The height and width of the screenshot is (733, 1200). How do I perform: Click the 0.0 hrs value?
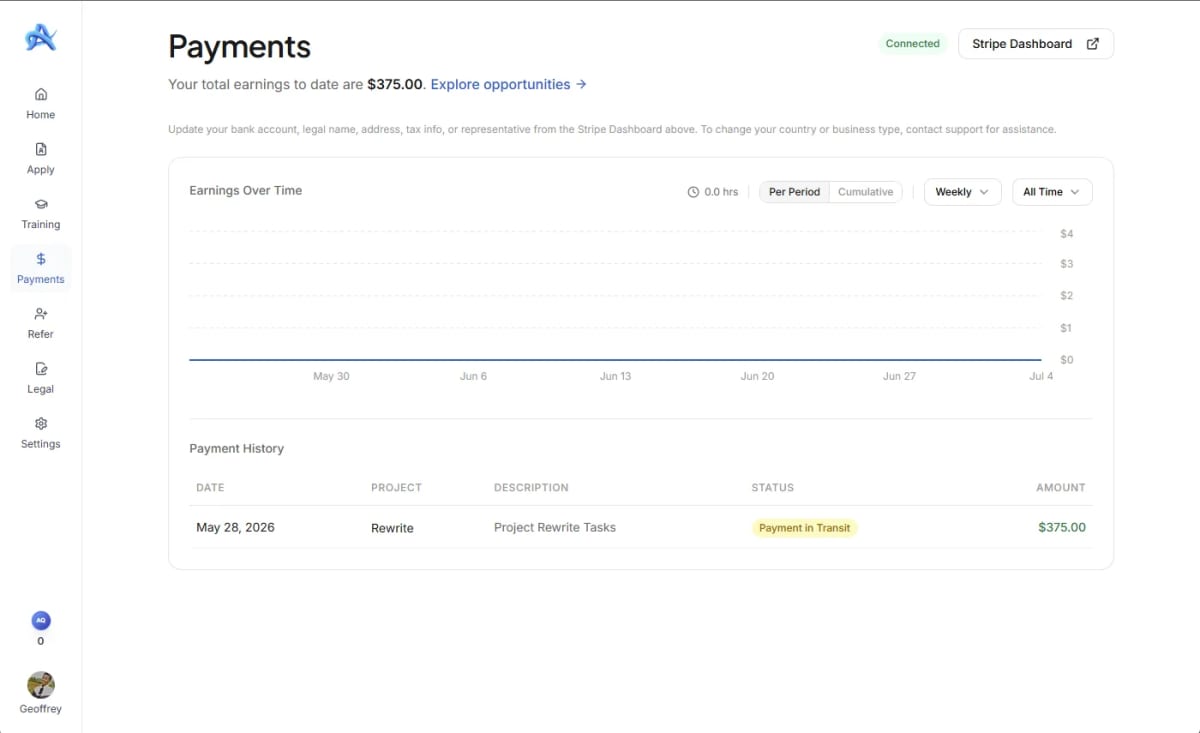pos(721,192)
